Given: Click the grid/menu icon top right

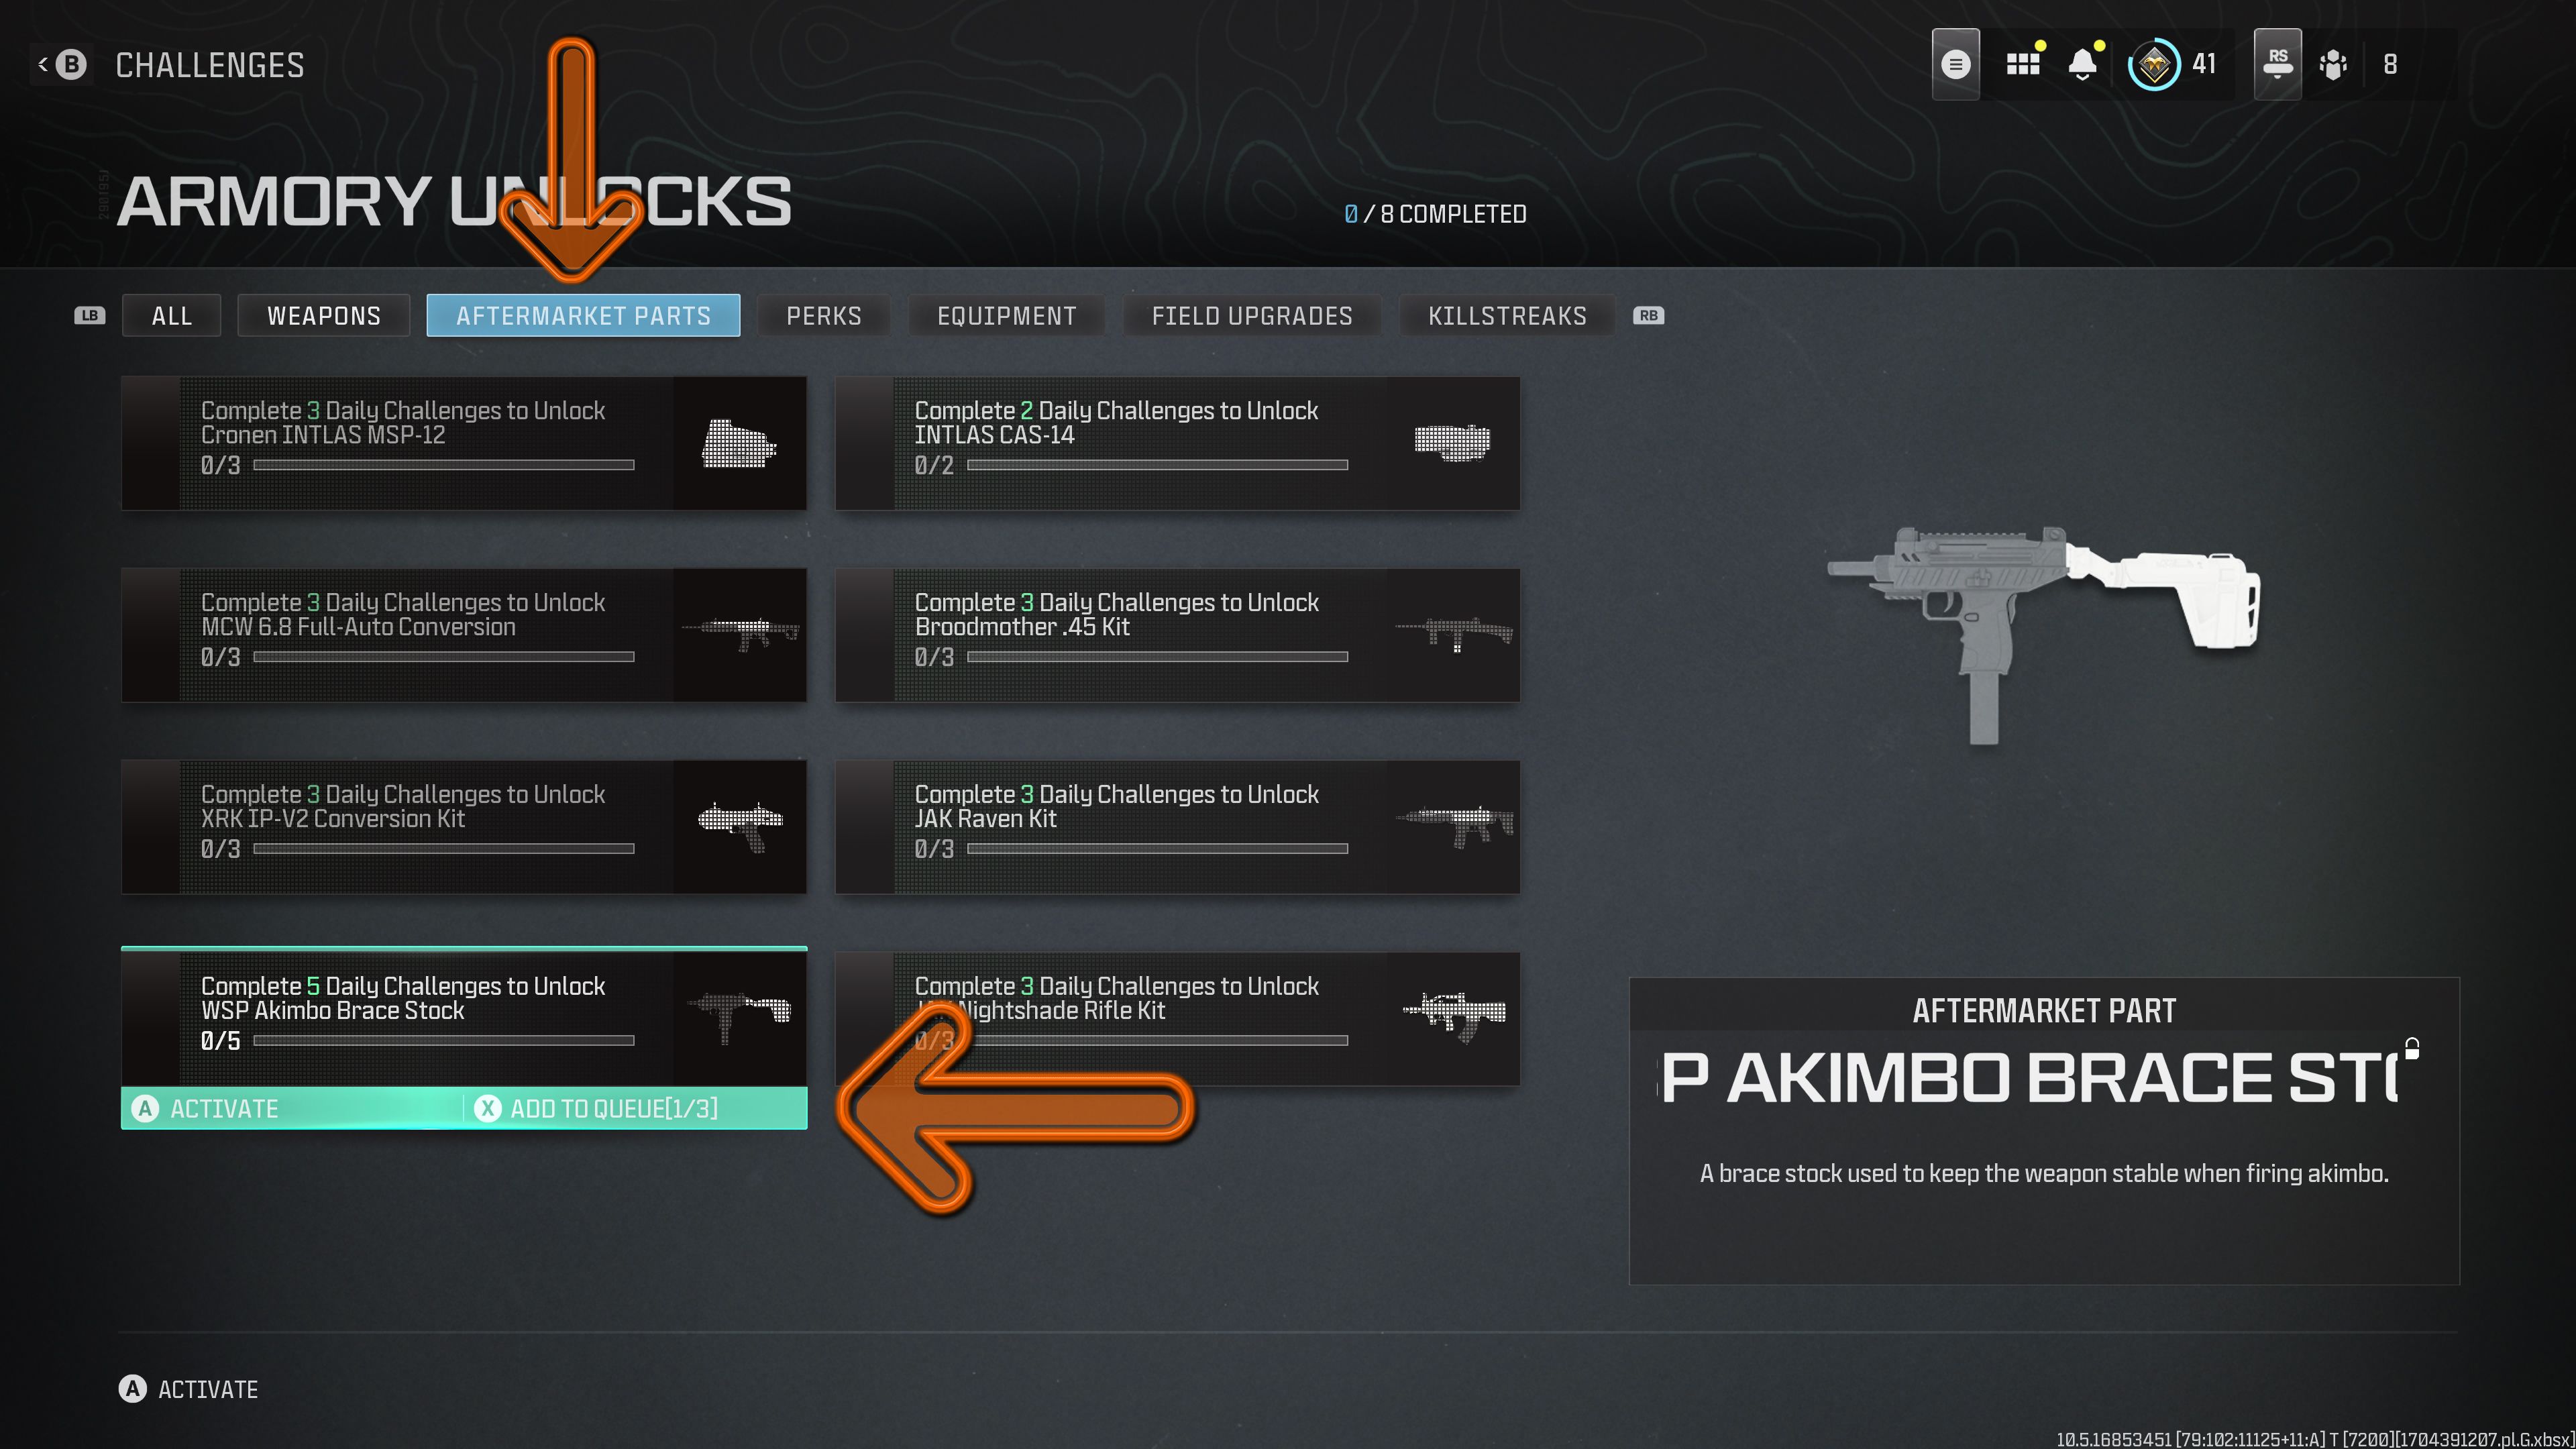Looking at the screenshot, I should tap(2017, 62).
